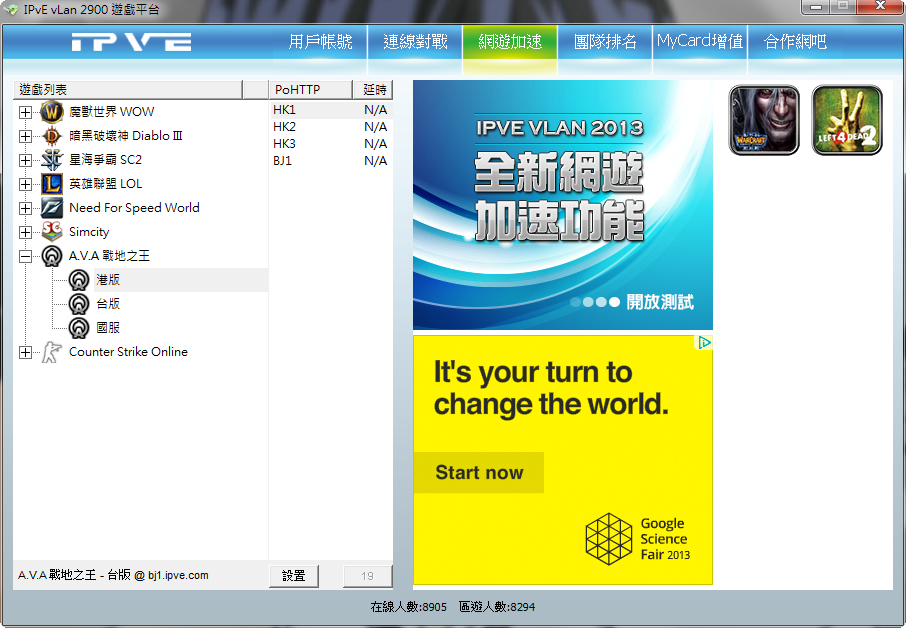The image size is (906, 628).
Task: Minimize the IPvE window
Action: pos(816,6)
